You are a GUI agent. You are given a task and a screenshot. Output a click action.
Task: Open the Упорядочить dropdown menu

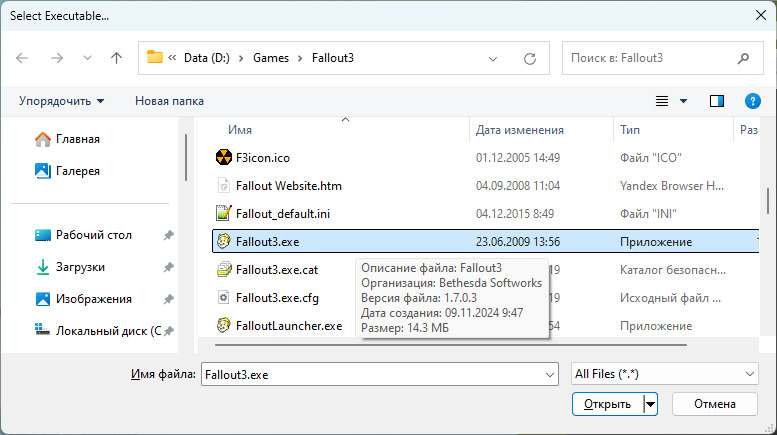61,101
